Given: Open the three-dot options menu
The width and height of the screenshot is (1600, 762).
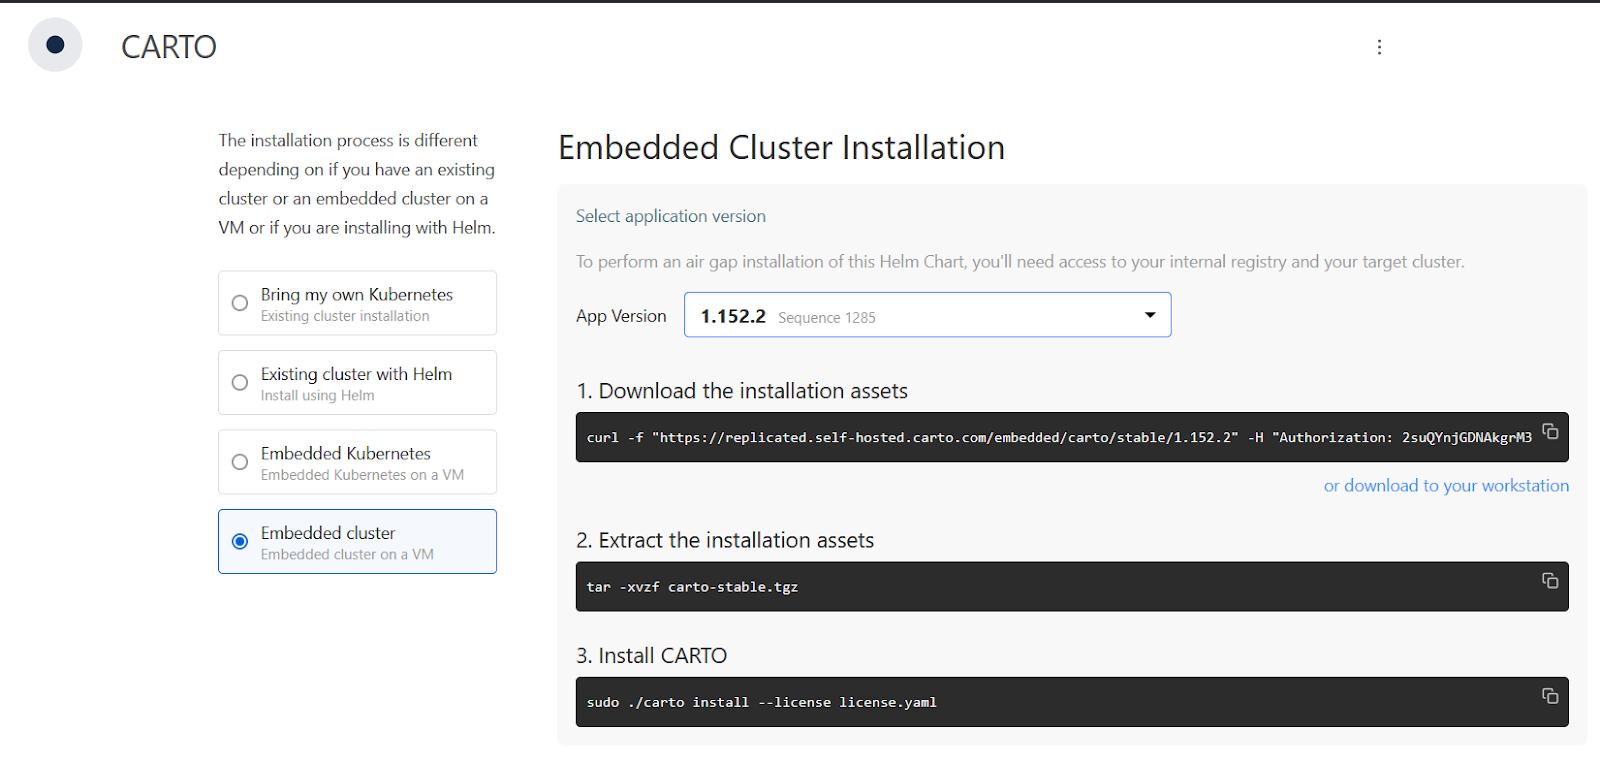Looking at the screenshot, I should [x=1379, y=47].
